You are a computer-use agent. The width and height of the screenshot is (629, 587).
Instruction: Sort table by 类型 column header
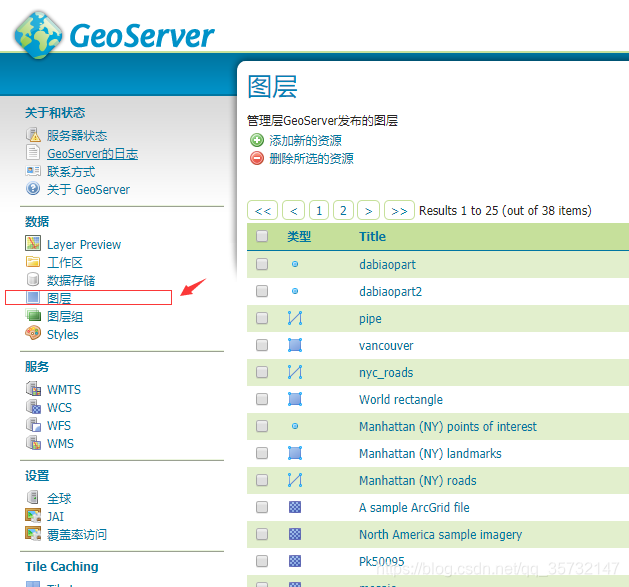pos(299,236)
